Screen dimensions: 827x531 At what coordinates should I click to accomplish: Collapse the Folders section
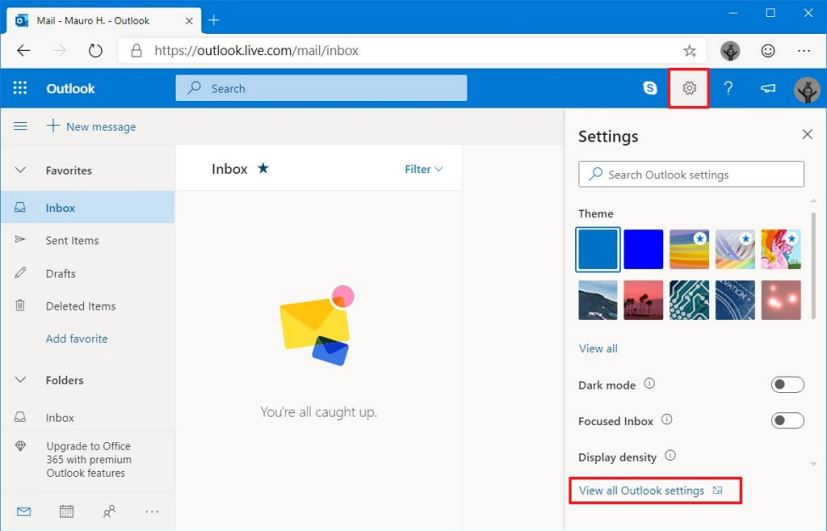(21, 380)
